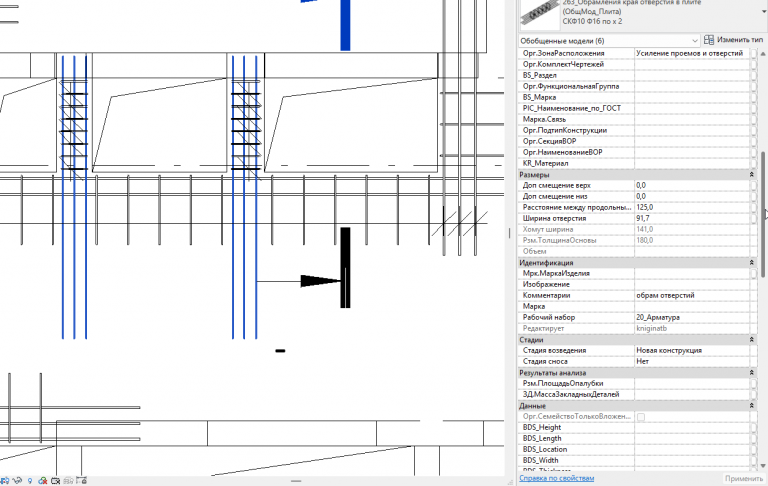Viewport: 768px width, 486px height.
Task: Toggle the Орг.СемействоТолькоВложен checkbox
Action: click(x=641, y=416)
